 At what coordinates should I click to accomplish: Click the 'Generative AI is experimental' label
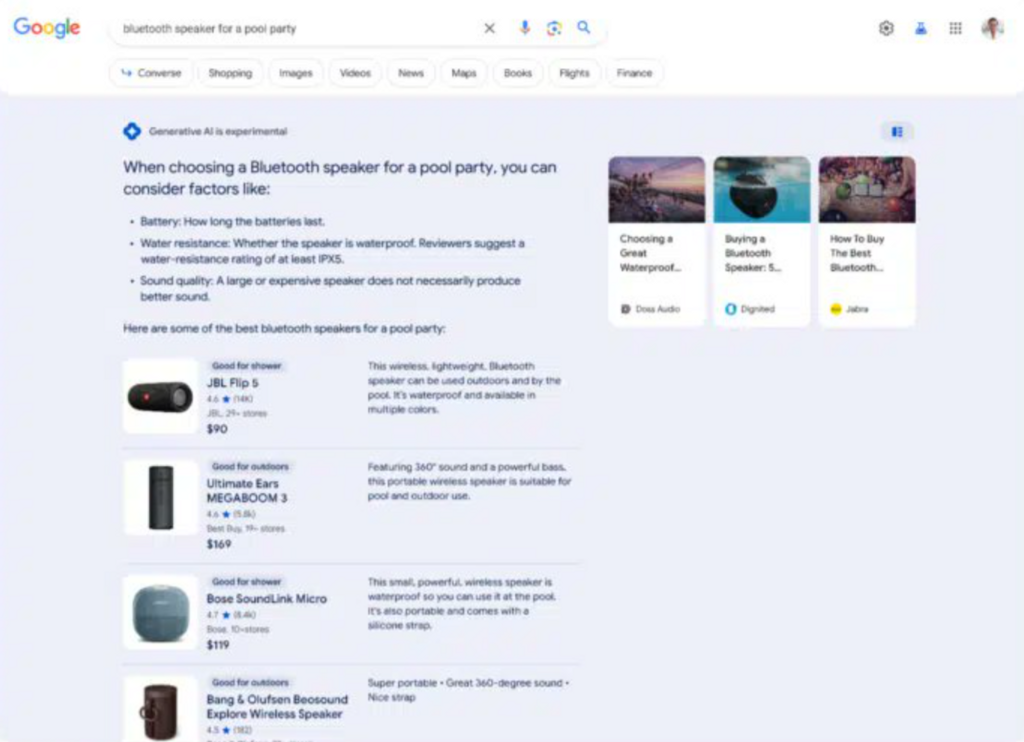tap(218, 131)
